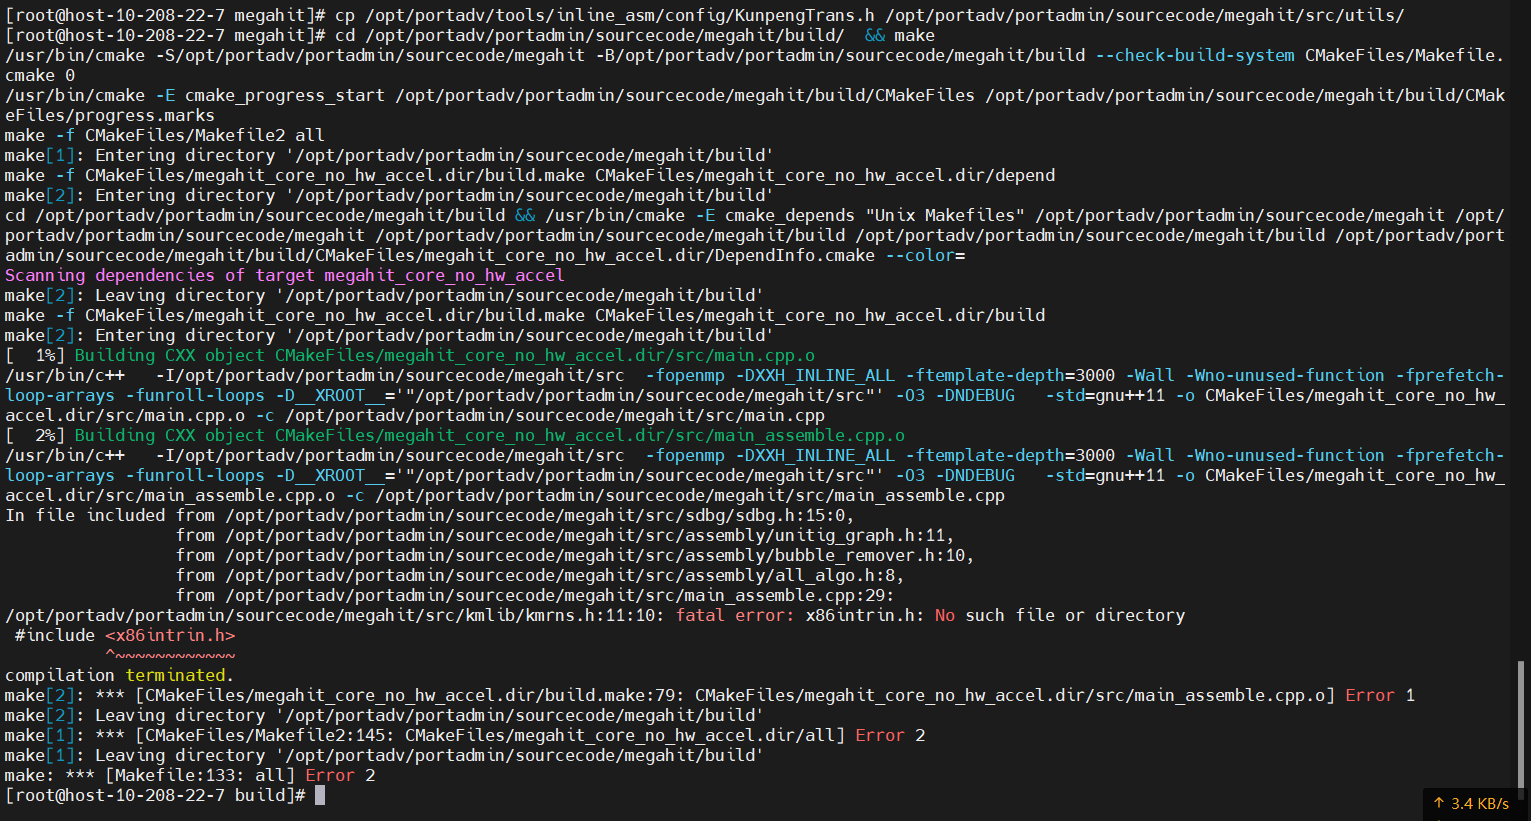Click the "--color=" option text

[925, 255]
